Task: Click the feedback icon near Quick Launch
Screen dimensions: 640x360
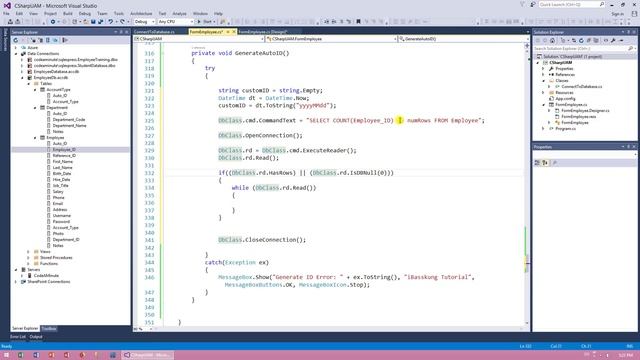Action: tap(533, 4)
